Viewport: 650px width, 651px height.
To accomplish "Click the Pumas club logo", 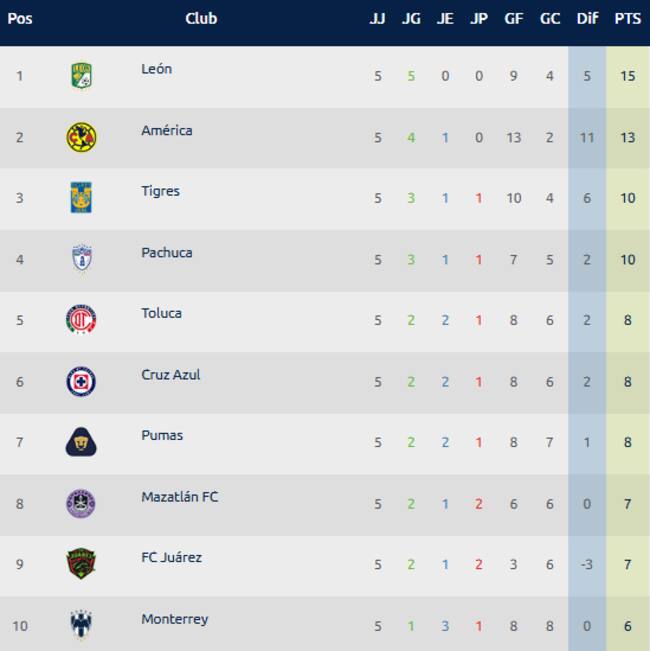I will (x=81, y=442).
